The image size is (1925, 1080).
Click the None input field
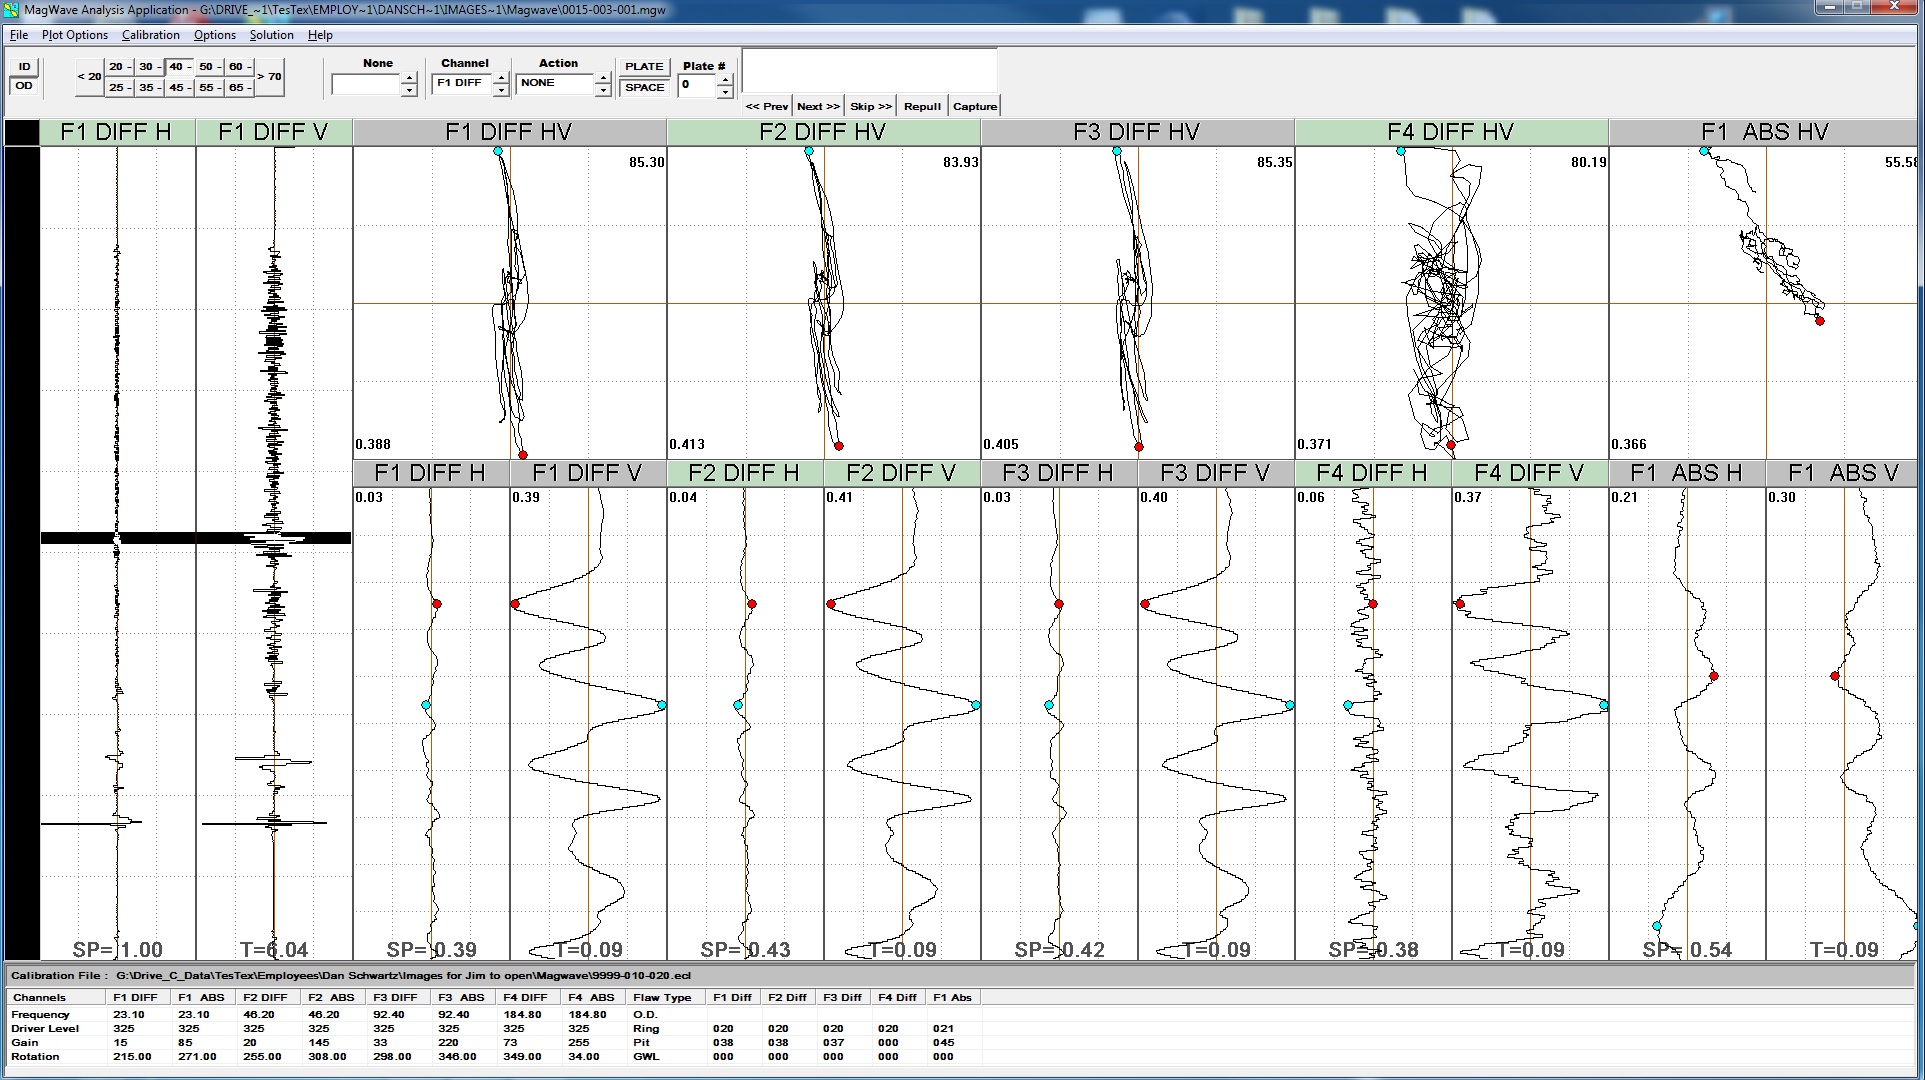(366, 85)
